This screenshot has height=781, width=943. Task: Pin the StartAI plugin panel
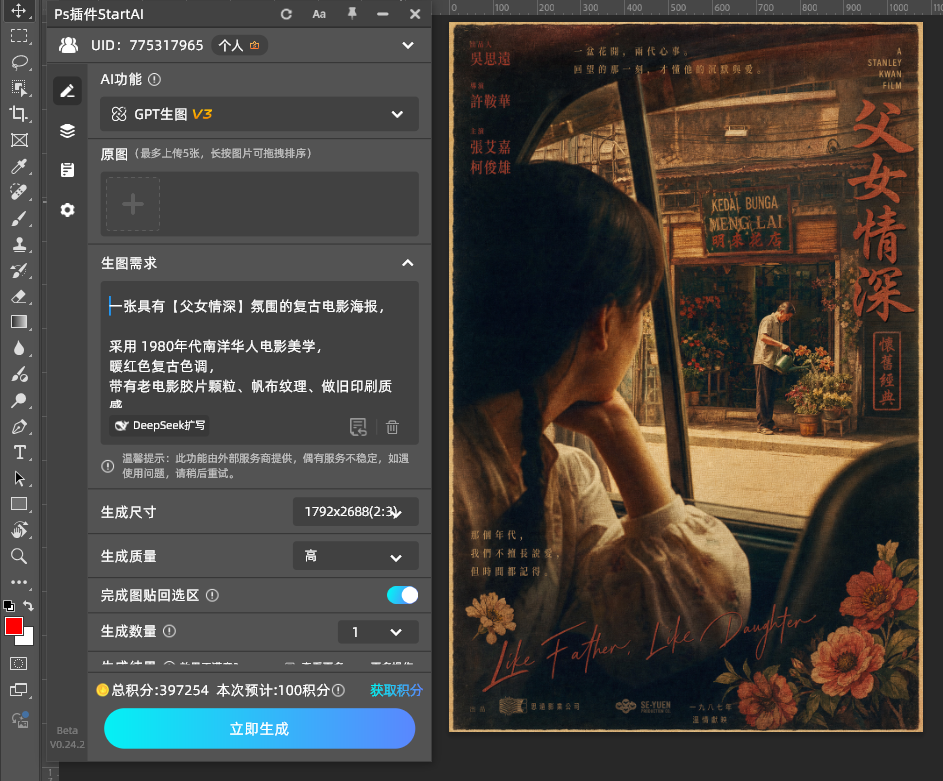pos(352,13)
